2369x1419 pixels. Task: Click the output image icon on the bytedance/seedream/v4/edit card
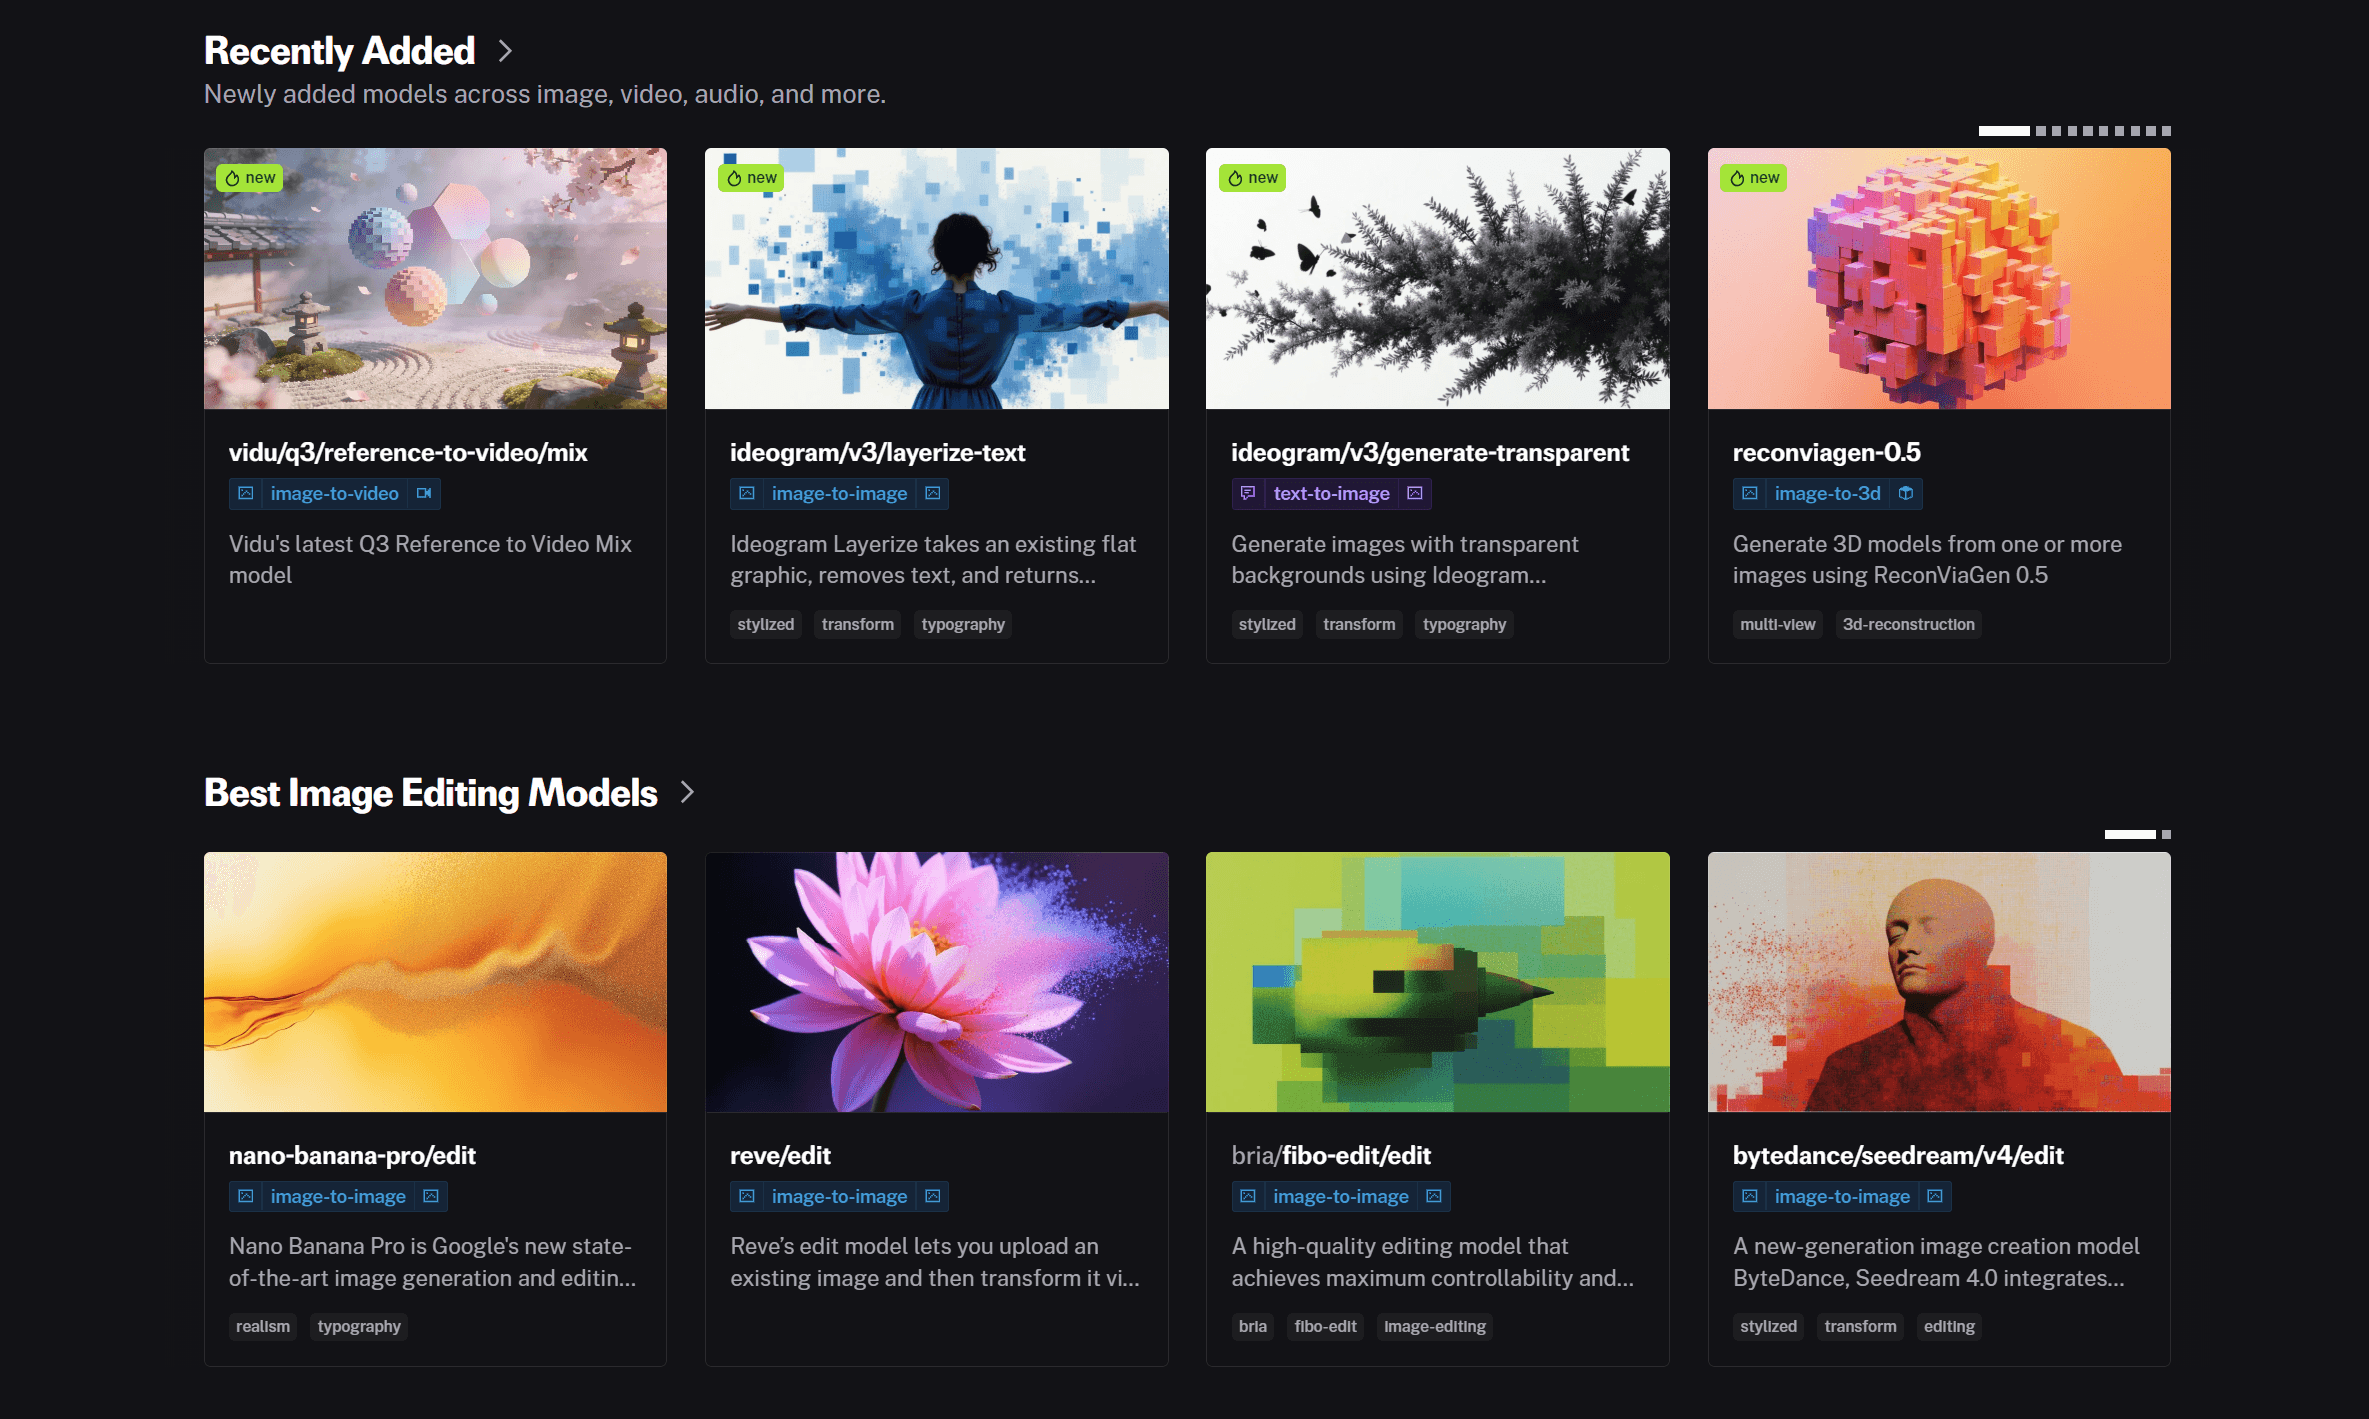click(x=1935, y=1196)
